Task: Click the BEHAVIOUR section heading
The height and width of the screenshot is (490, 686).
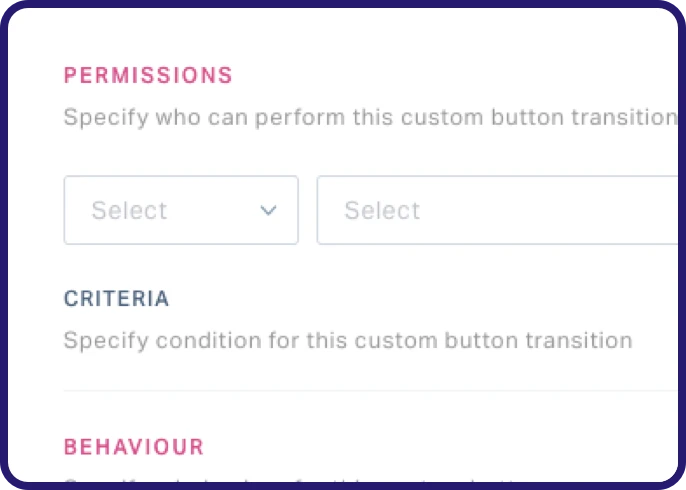Action: point(134,446)
